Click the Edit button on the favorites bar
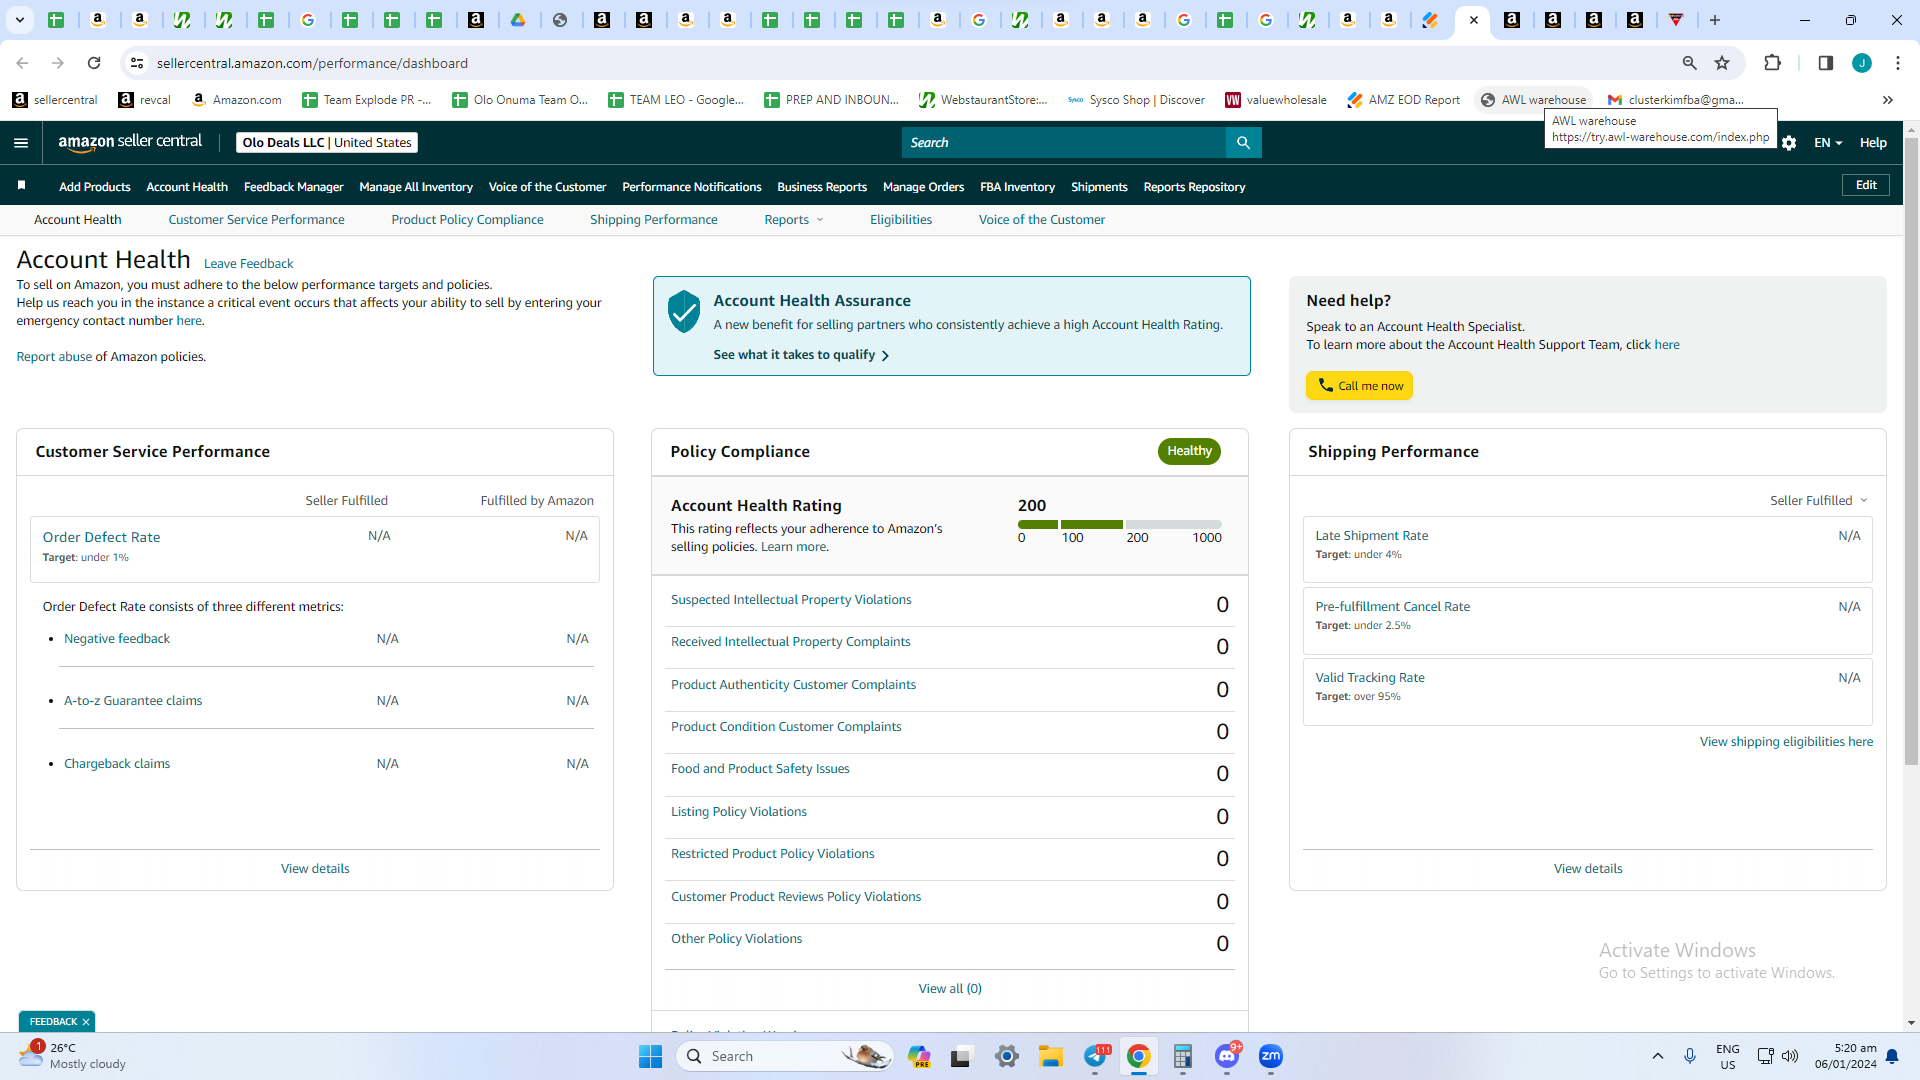This screenshot has height=1080, width=1920. (1866, 185)
